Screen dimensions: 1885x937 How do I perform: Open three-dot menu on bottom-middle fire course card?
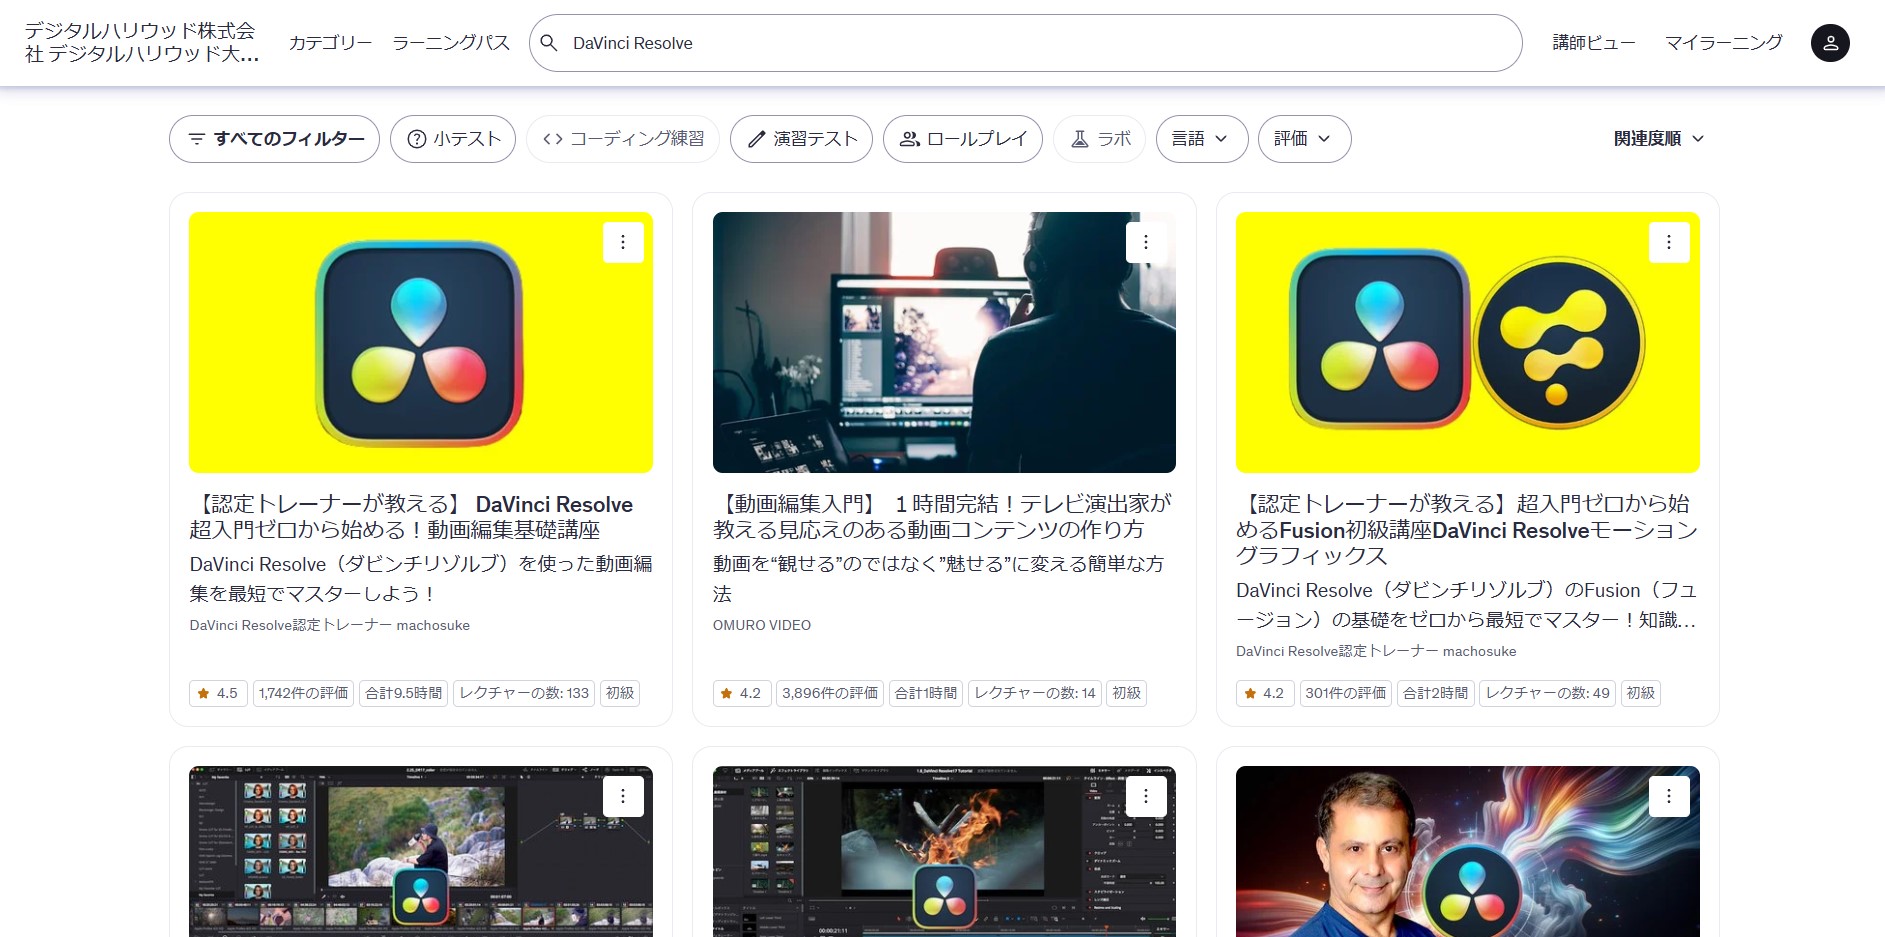tap(1145, 796)
